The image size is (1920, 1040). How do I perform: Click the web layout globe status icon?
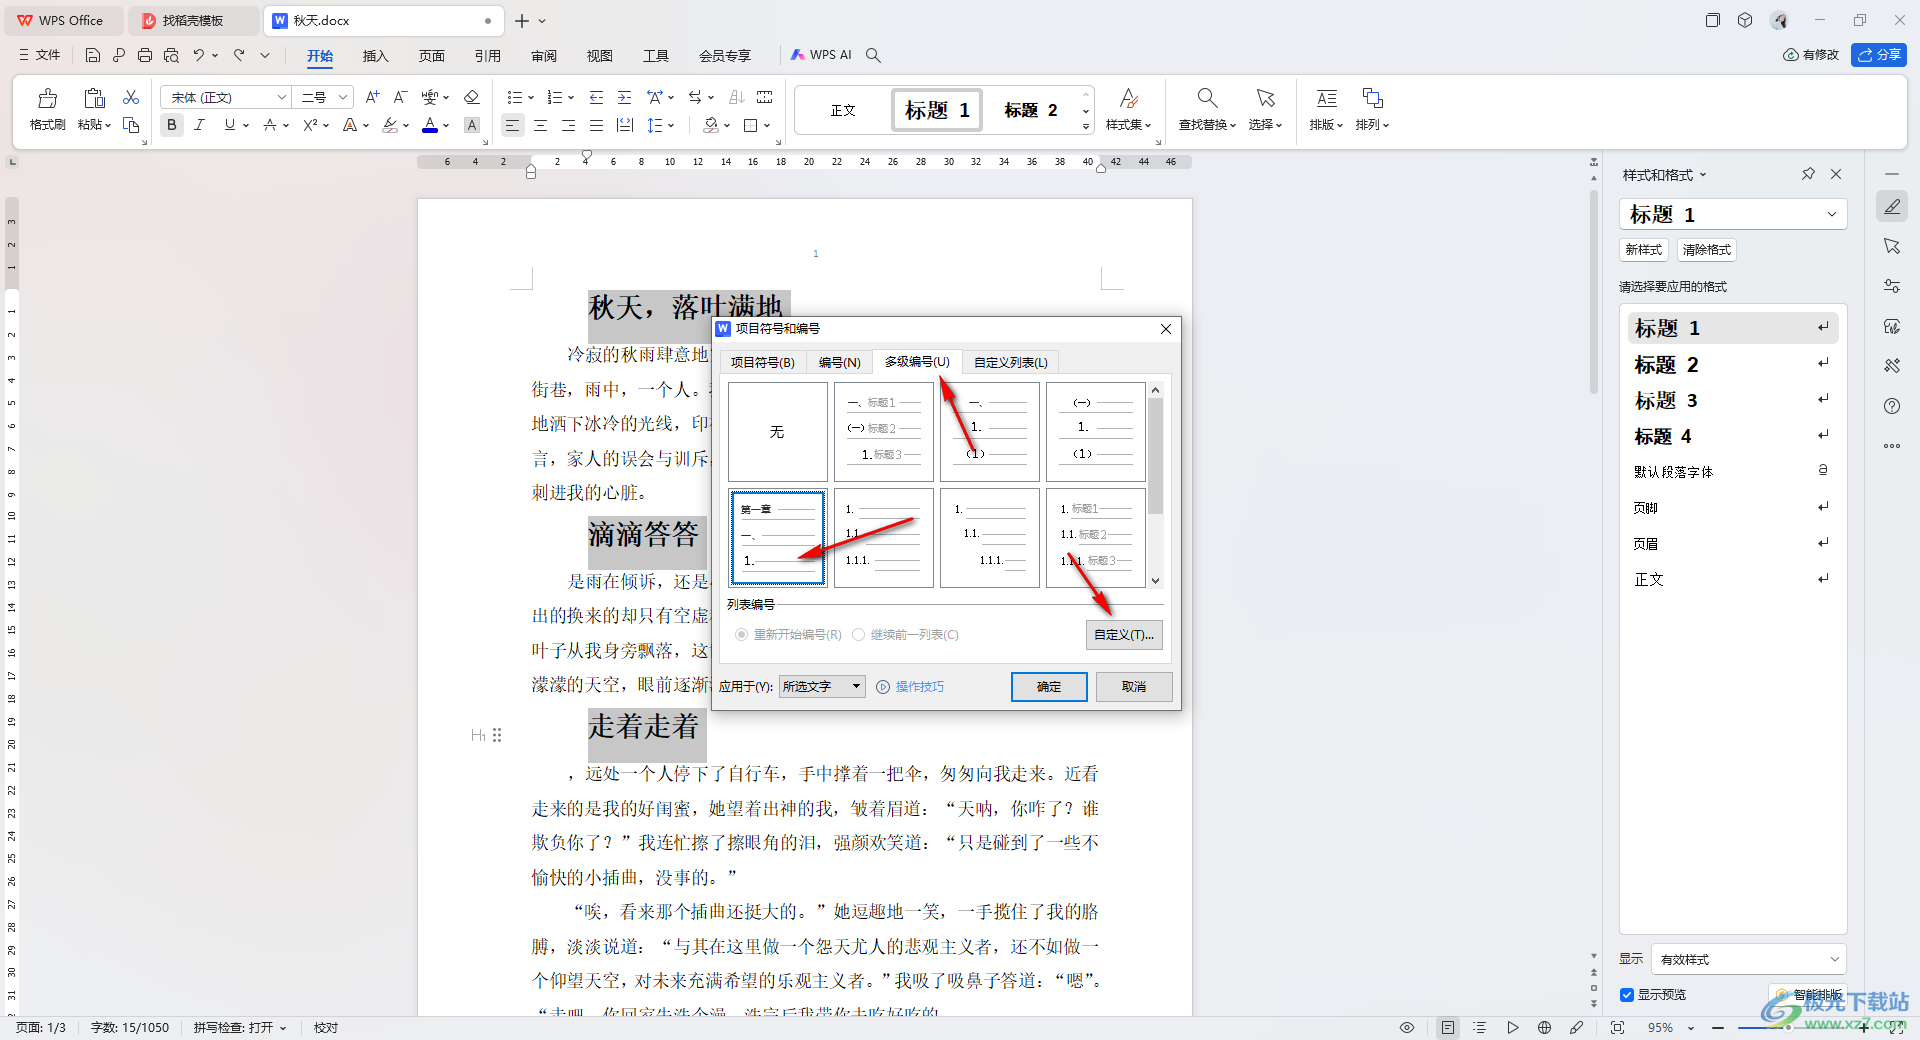tap(1544, 1027)
